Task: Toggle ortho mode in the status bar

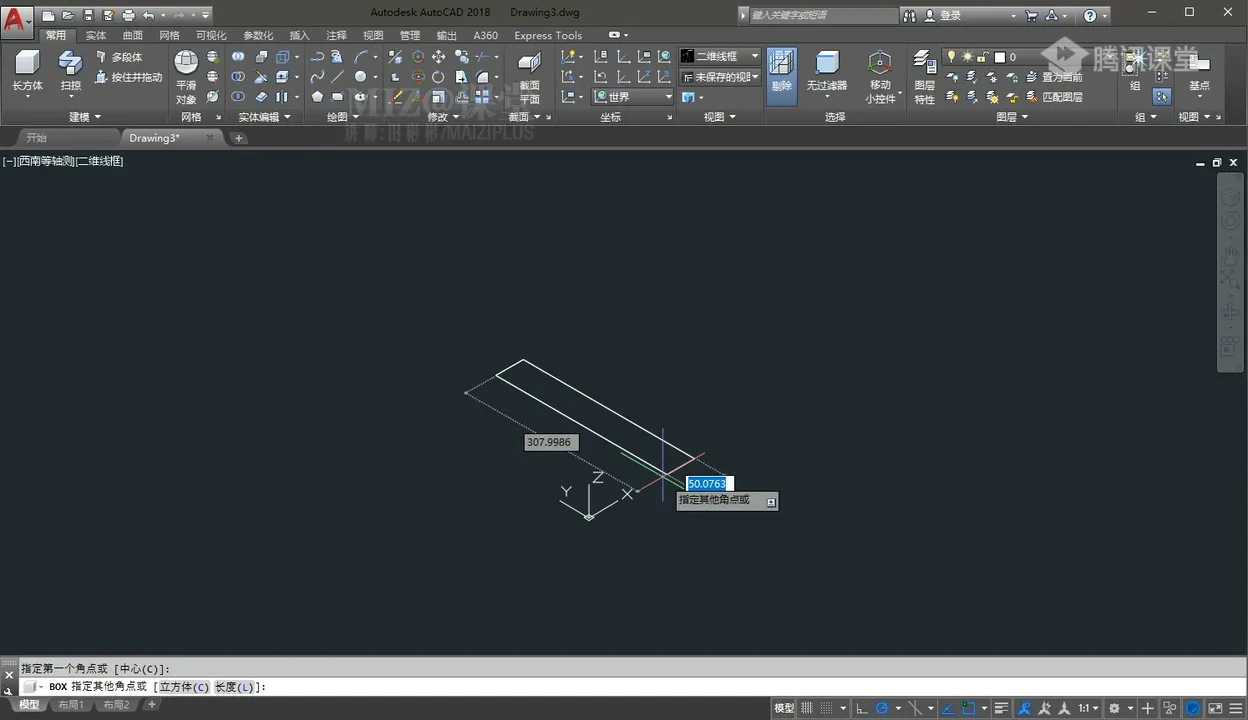Action: [x=861, y=708]
